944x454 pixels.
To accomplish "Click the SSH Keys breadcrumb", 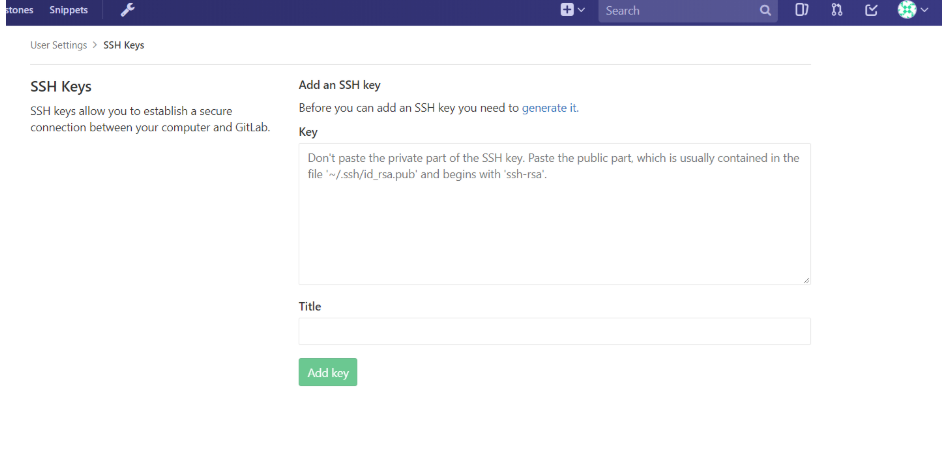I will pos(124,45).
